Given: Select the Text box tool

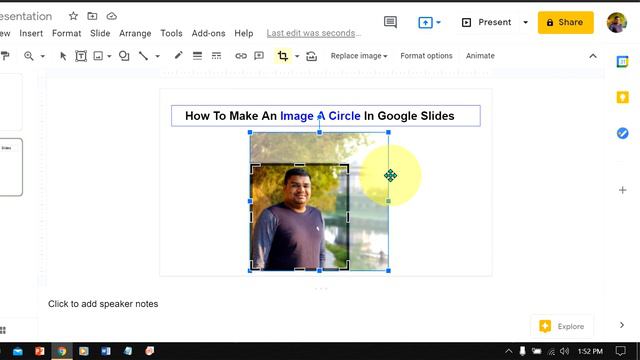Looking at the screenshot, I should (x=81, y=56).
